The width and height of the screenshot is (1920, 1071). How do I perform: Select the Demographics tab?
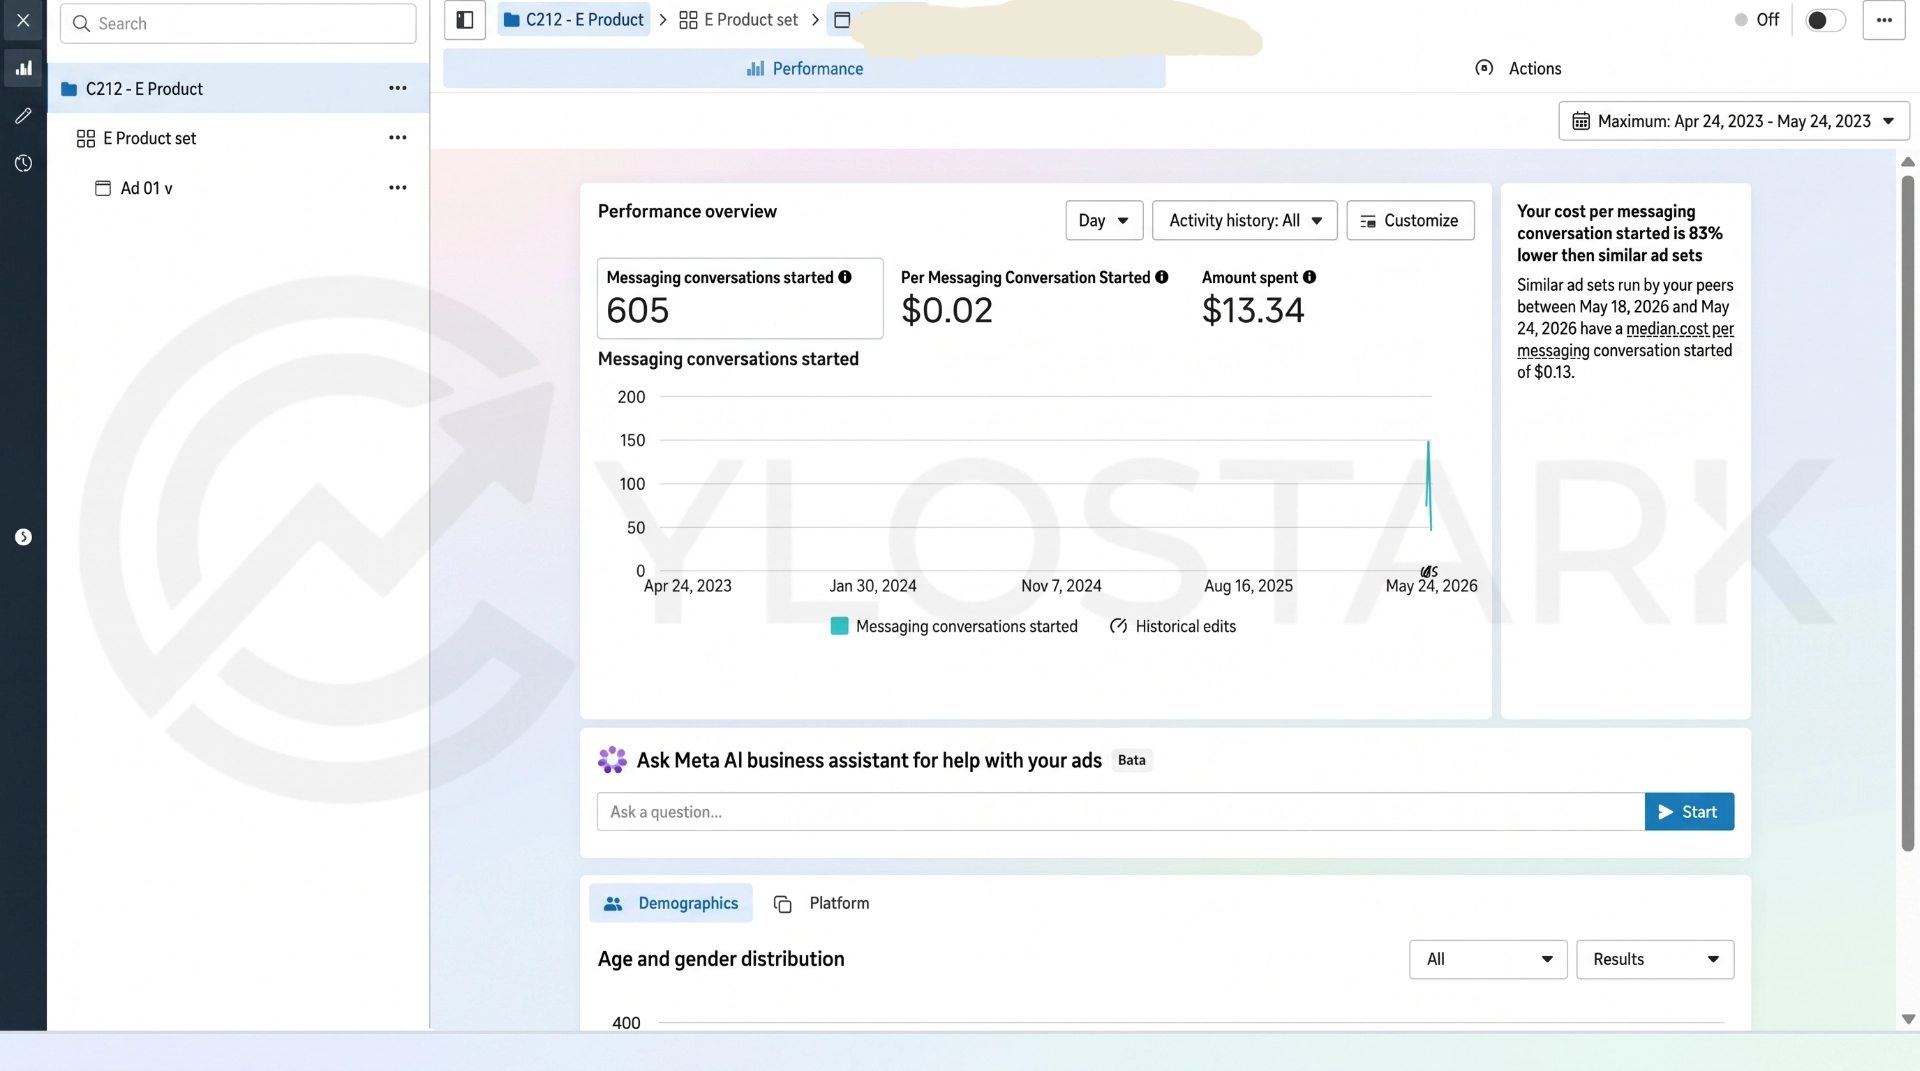tap(671, 903)
